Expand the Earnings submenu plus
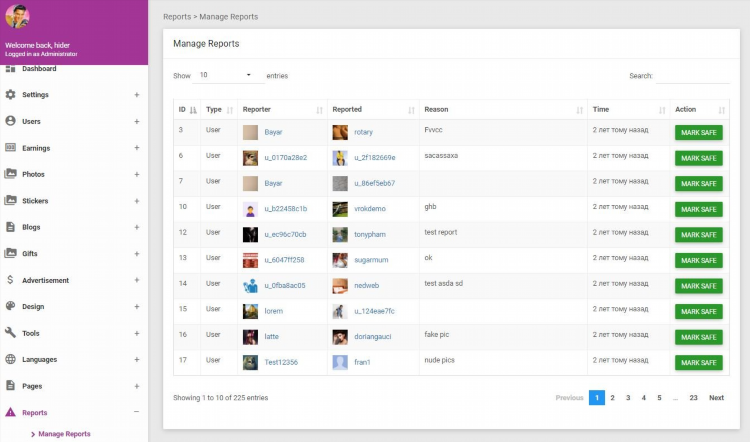This screenshot has height=442, width=750. (137, 148)
